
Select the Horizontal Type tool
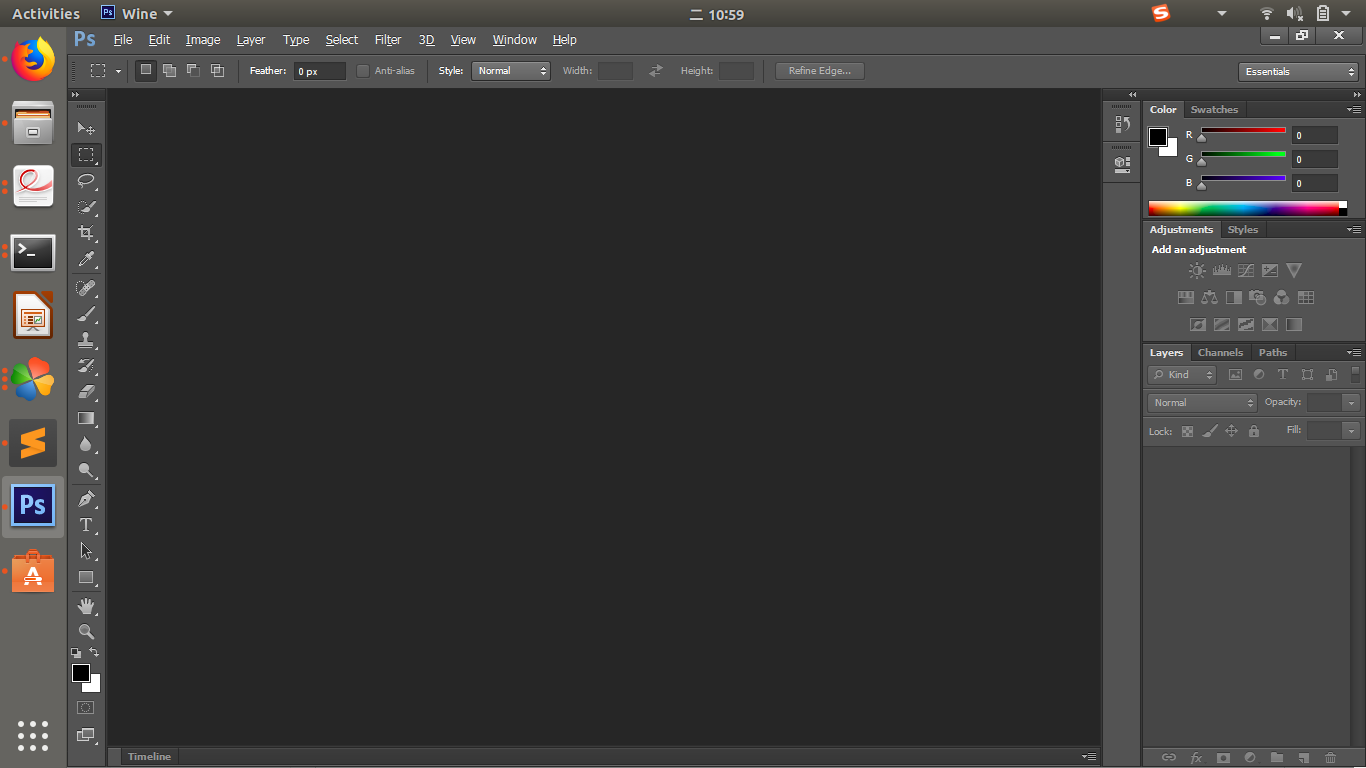click(x=86, y=524)
